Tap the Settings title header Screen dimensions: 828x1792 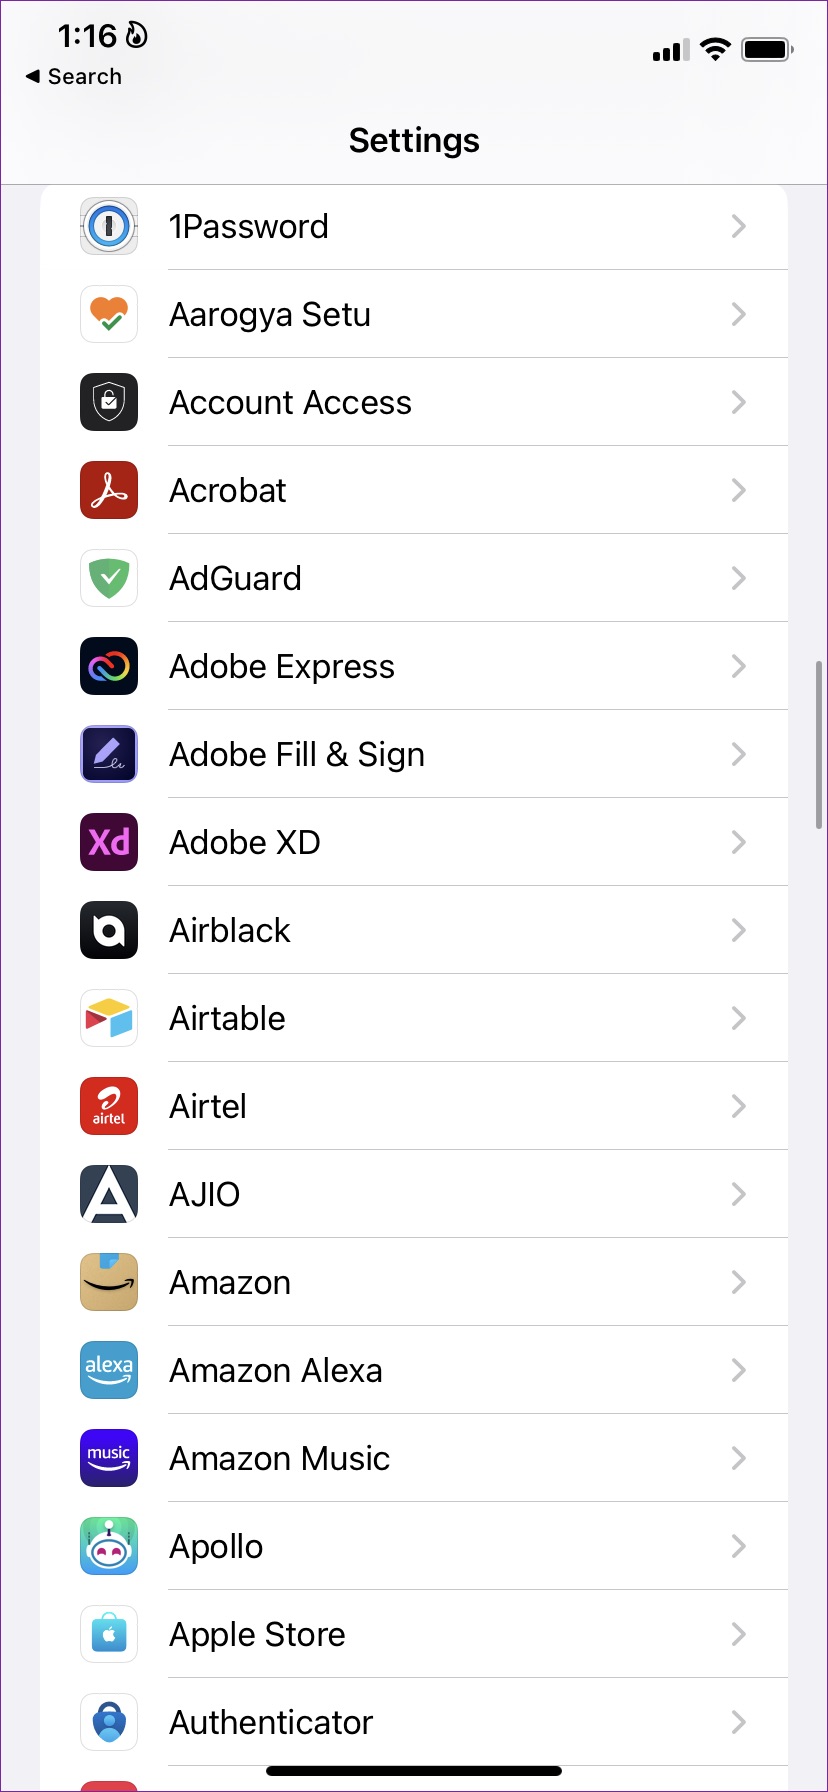tap(414, 141)
